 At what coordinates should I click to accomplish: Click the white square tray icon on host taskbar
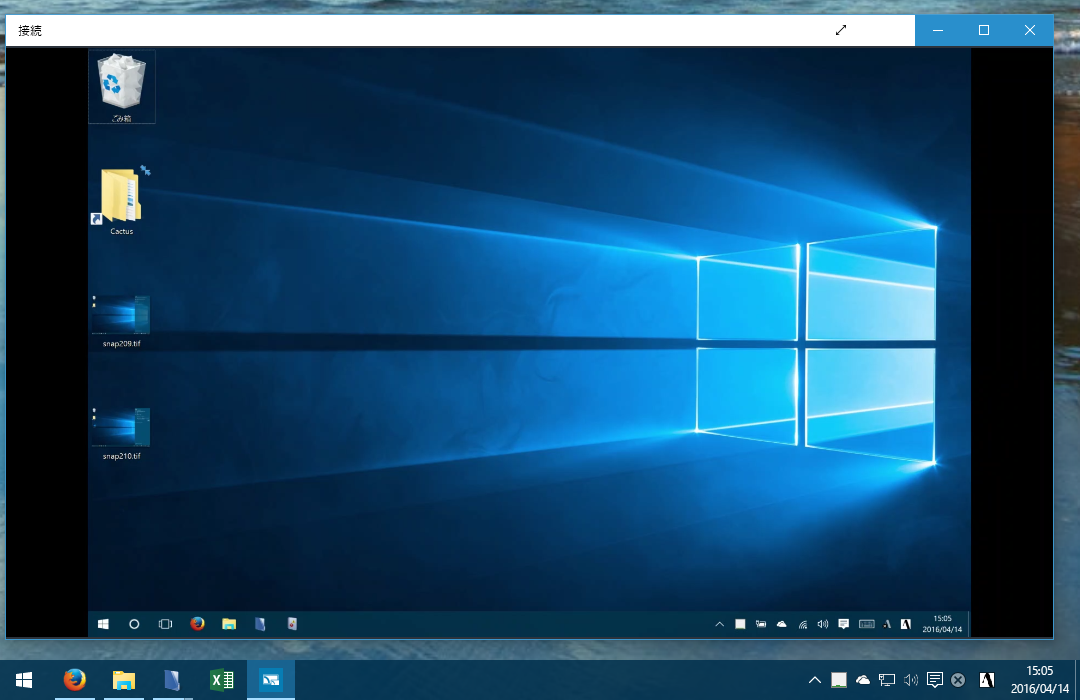coord(839,680)
